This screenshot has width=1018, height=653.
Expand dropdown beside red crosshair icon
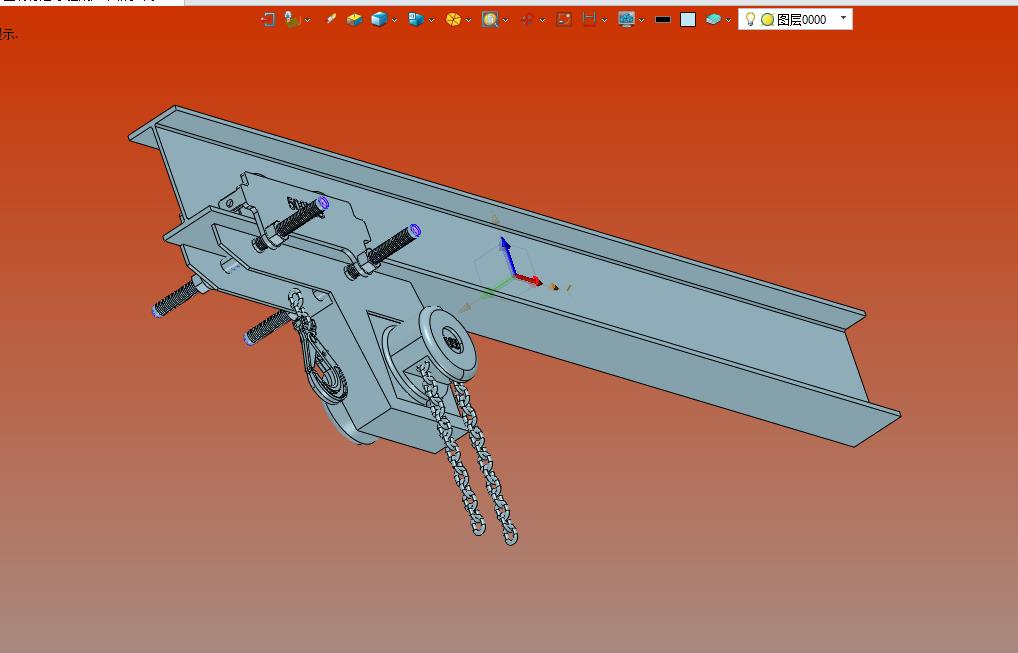pos(543,20)
